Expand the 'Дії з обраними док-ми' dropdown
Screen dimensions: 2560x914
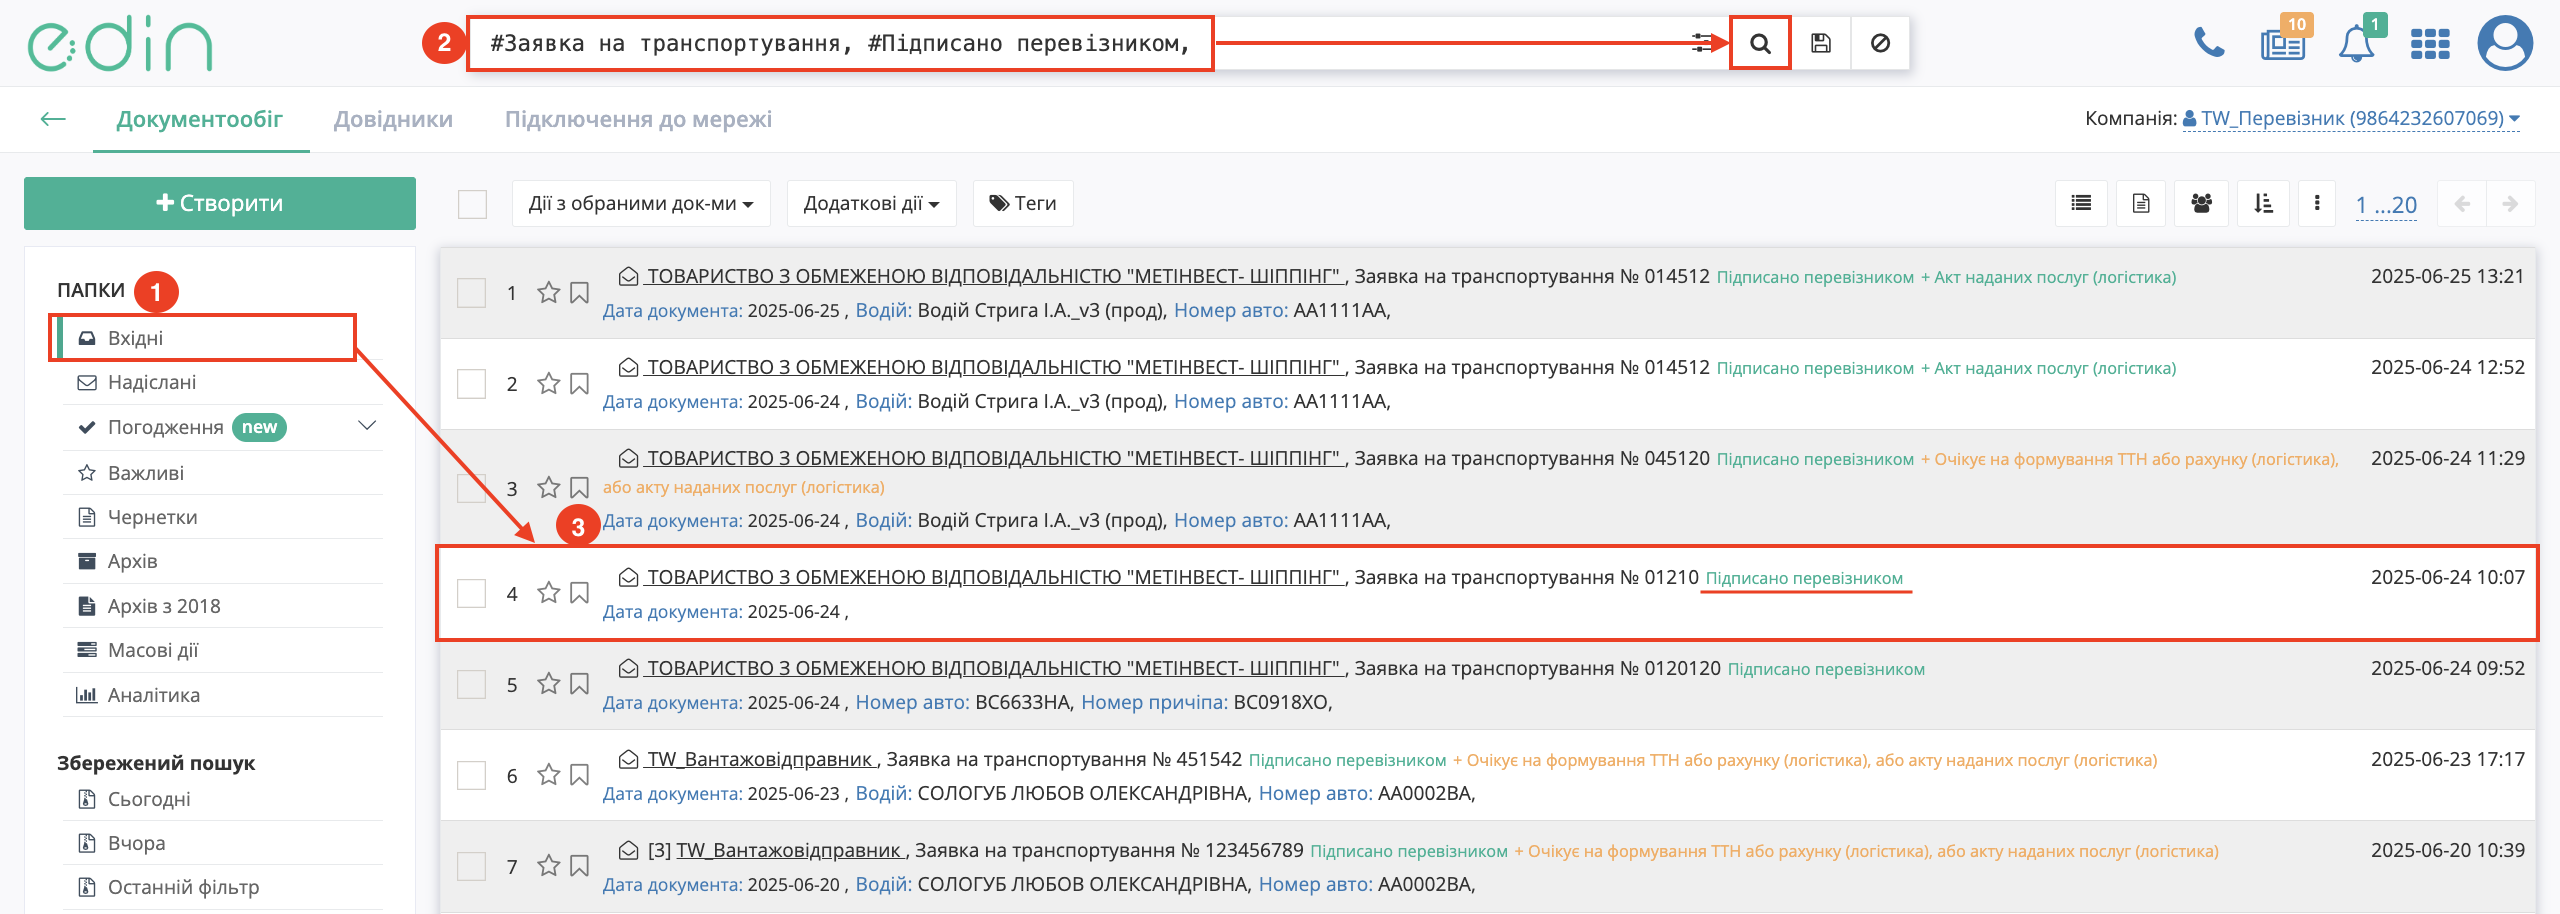[641, 204]
